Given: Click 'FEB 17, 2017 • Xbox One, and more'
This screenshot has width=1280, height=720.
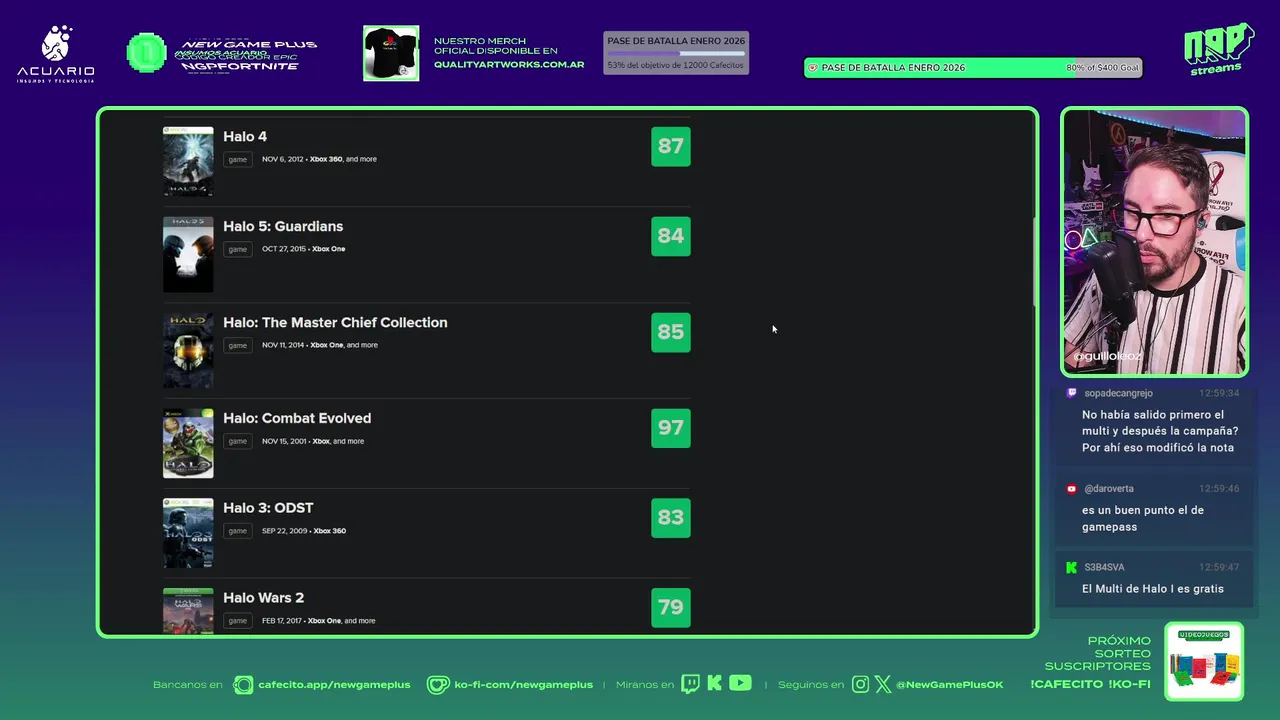Looking at the screenshot, I should pos(319,621).
